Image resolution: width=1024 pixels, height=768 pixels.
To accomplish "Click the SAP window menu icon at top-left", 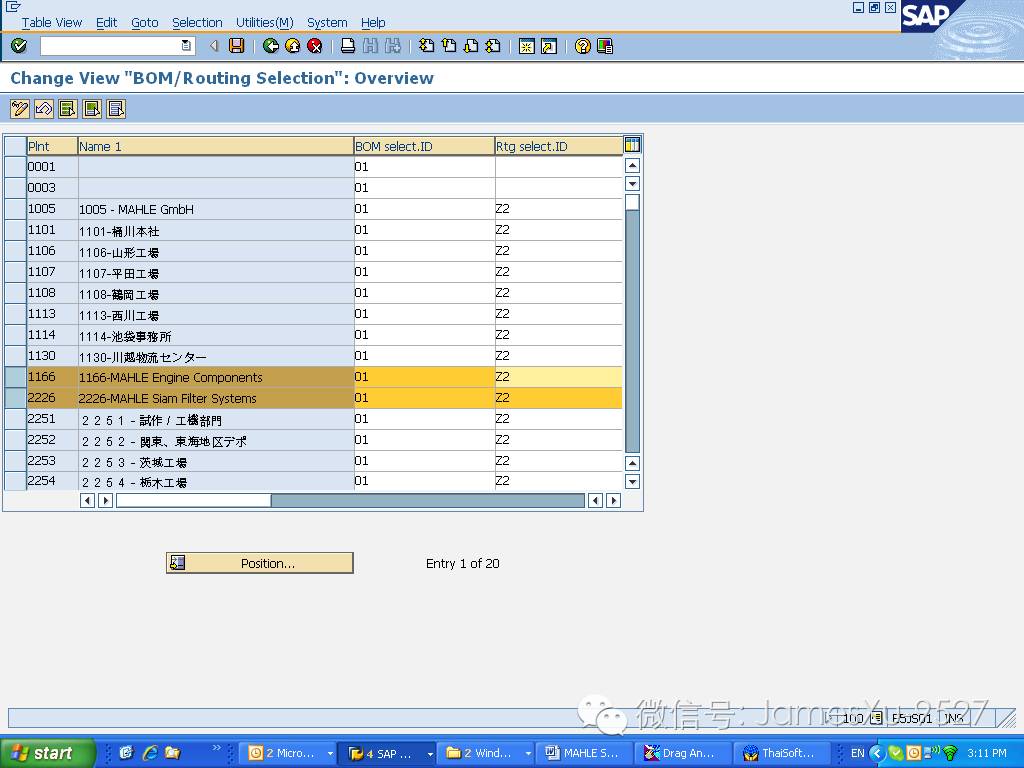I will [12, 7].
